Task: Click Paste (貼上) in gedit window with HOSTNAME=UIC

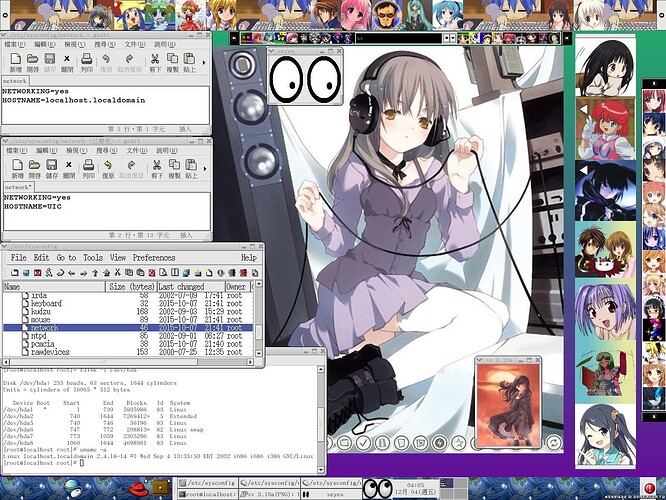Action: (191, 169)
